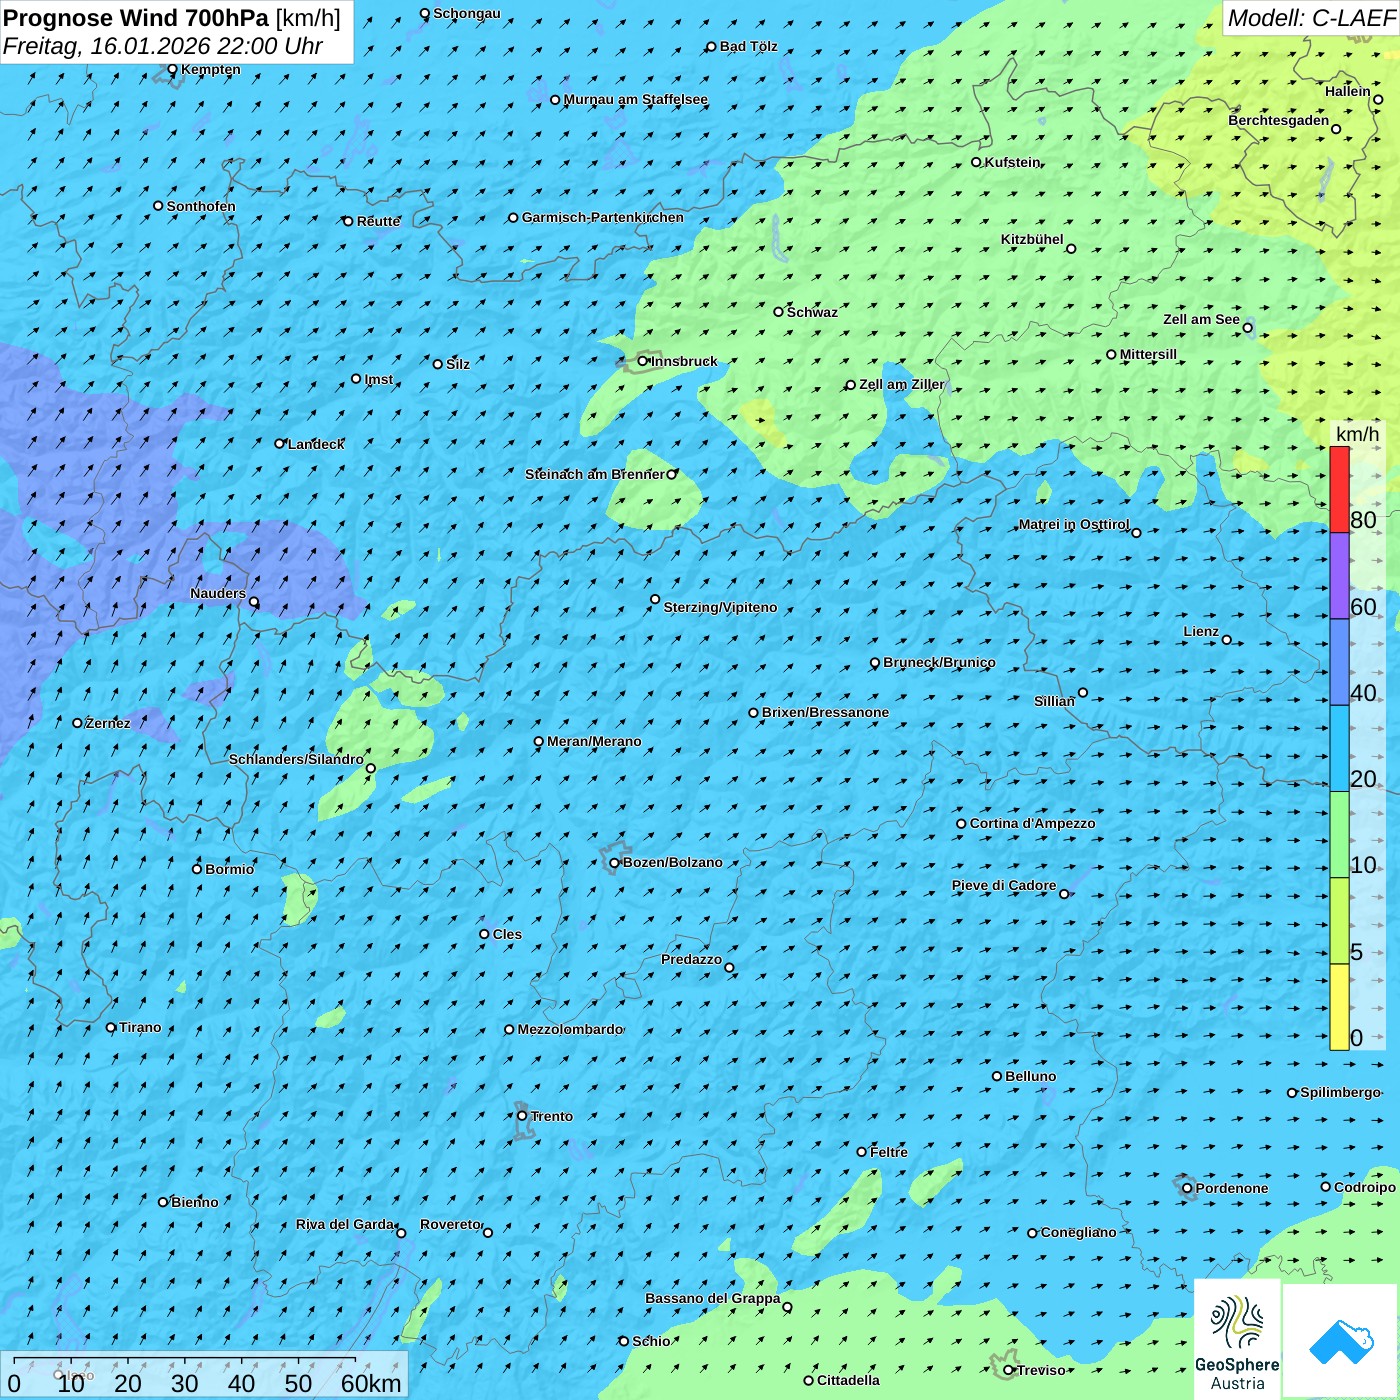Select the Bozen/Bolzano city marker
Screen dimensions: 1400x1400
coord(615,863)
